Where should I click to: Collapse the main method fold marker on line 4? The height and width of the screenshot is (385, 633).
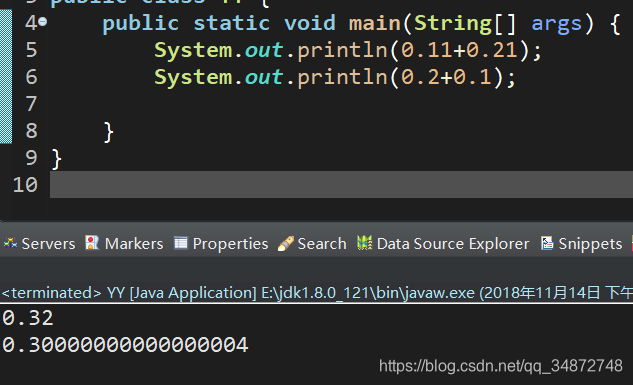pyautogui.click(x=43, y=22)
